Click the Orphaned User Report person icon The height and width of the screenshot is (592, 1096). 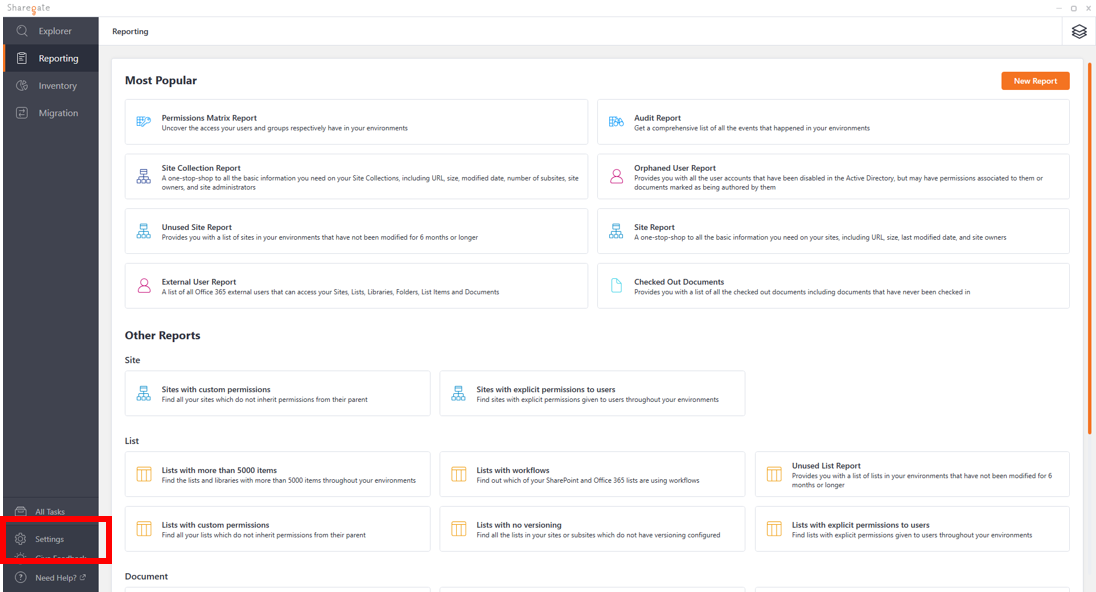pyautogui.click(x=616, y=177)
